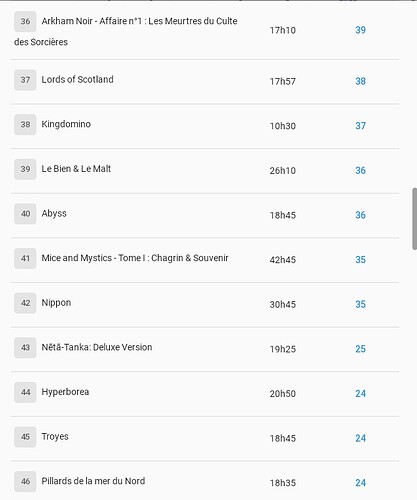Open the Troyes game entry

click(x=55, y=437)
